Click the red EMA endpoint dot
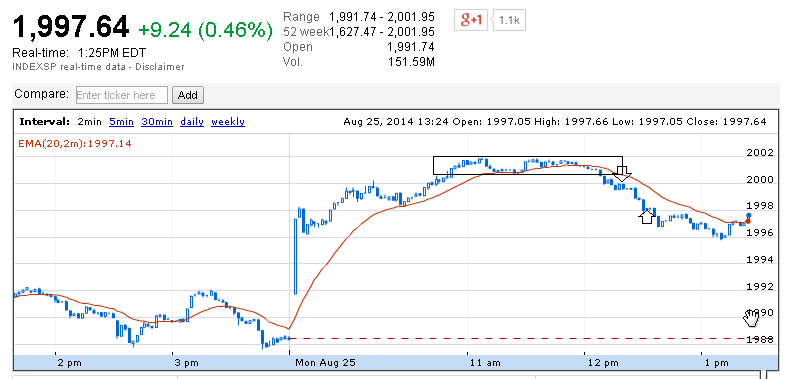The width and height of the screenshot is (792, 379). point(748,221)
